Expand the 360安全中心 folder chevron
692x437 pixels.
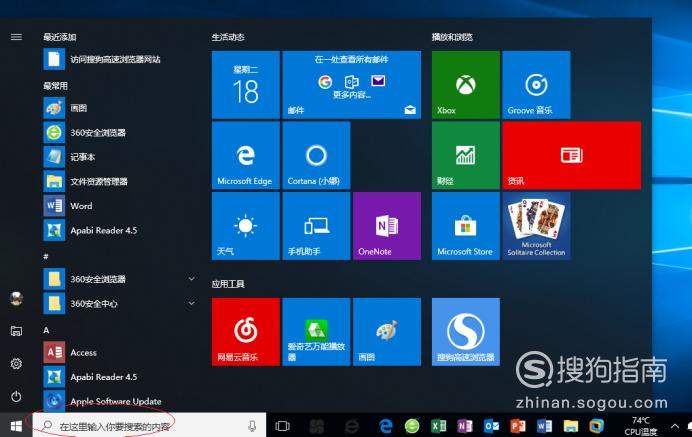click(192, 303)
